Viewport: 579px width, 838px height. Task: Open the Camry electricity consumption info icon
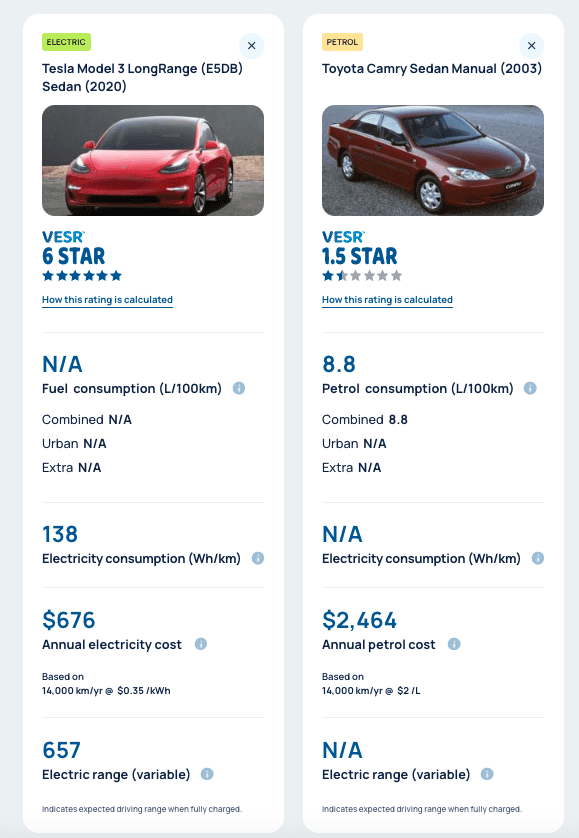click(x=538, y=558)
